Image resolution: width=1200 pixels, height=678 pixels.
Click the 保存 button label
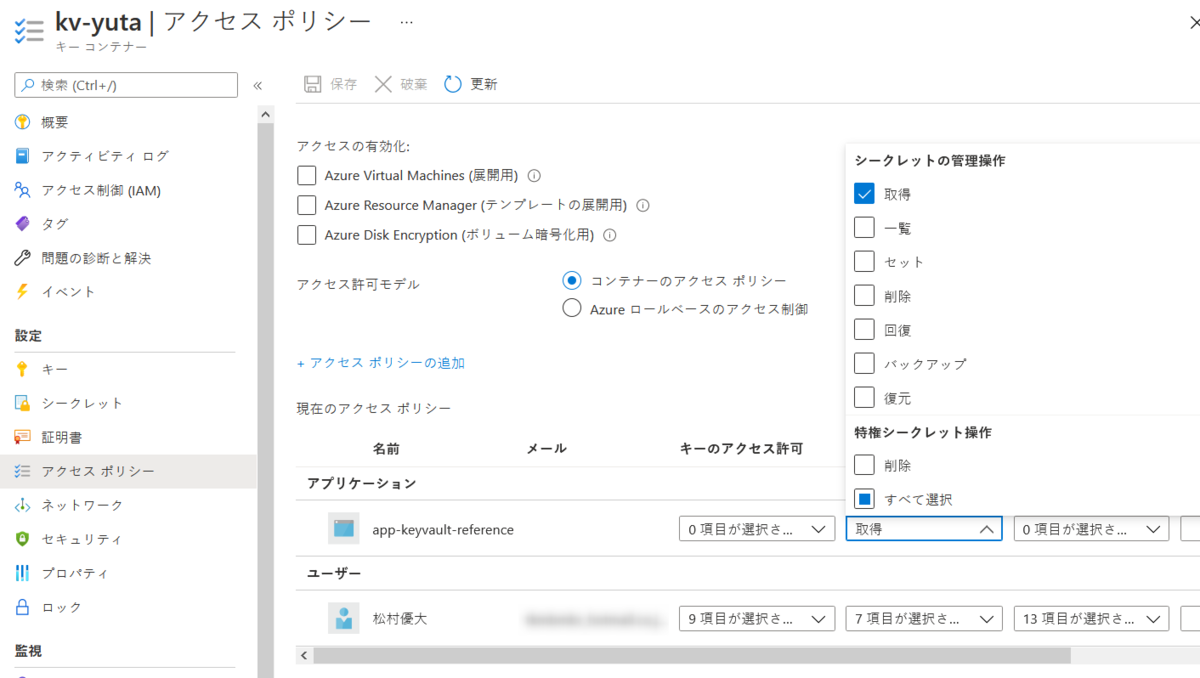pyautogui.click(x=344, y=84)
